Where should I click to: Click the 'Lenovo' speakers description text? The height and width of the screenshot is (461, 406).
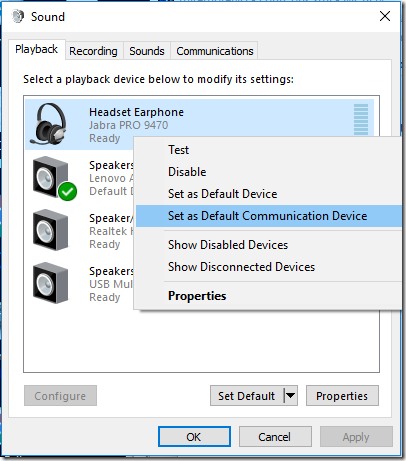click(111, 178)
